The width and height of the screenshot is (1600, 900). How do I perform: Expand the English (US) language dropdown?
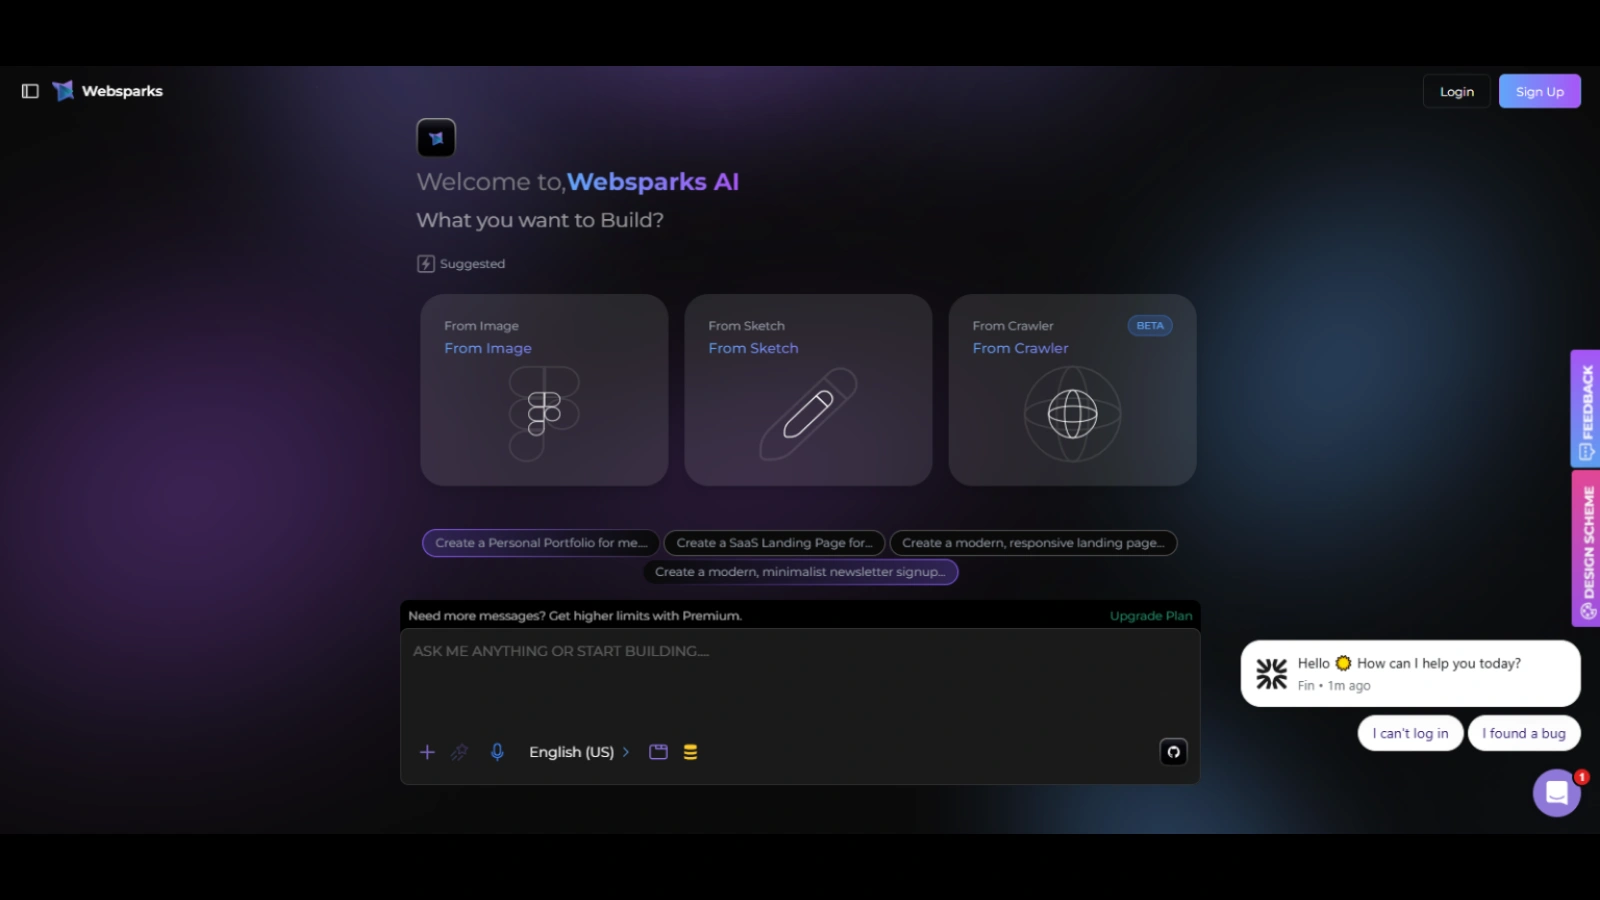pyautogui.click(x=578, y=752)
